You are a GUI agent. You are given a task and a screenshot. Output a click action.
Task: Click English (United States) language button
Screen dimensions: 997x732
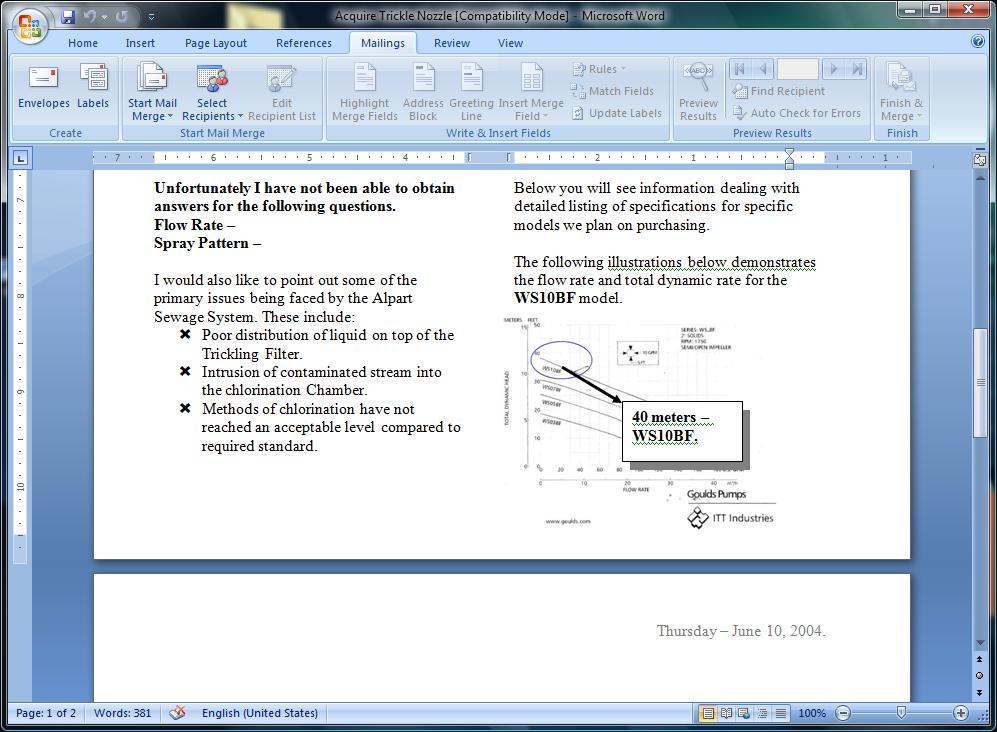[x=259, y=713]
